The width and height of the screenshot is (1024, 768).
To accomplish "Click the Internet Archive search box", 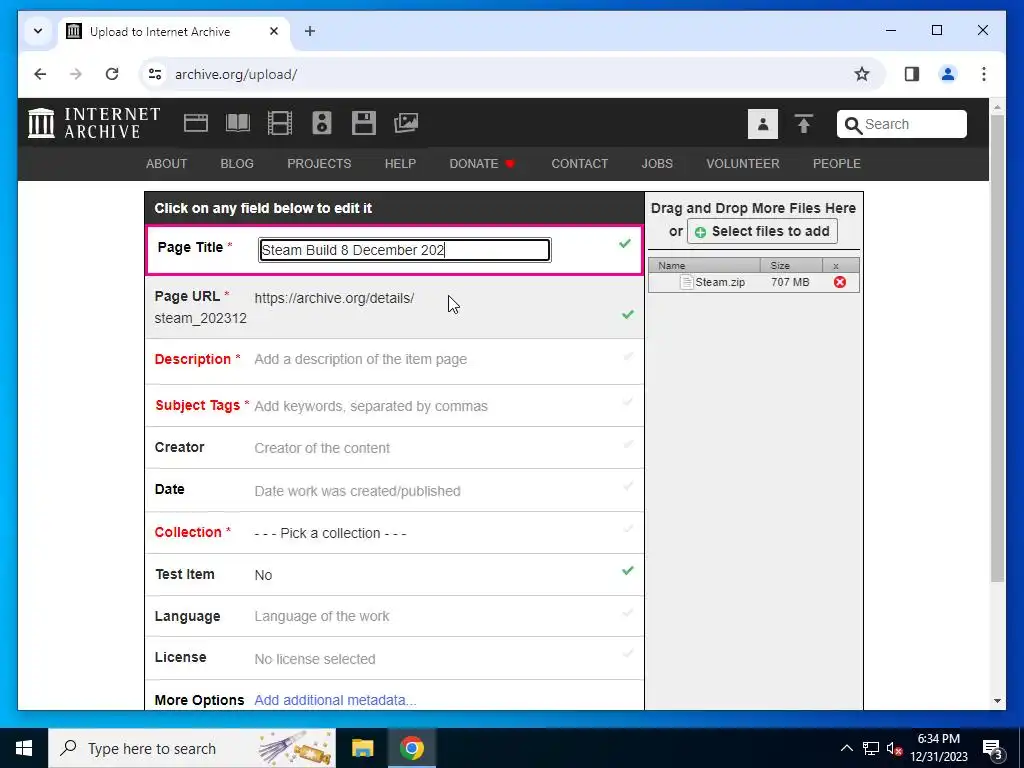I will pyautogui.click(x=901, y=124).
